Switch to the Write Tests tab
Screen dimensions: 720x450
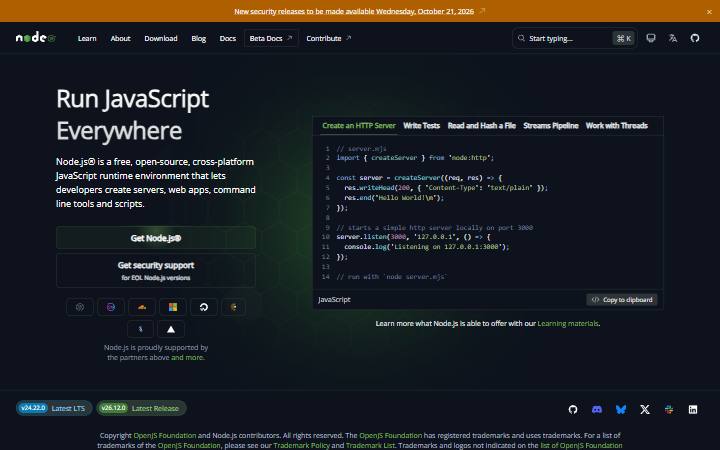pyautogui.click(x=422, y=126)
